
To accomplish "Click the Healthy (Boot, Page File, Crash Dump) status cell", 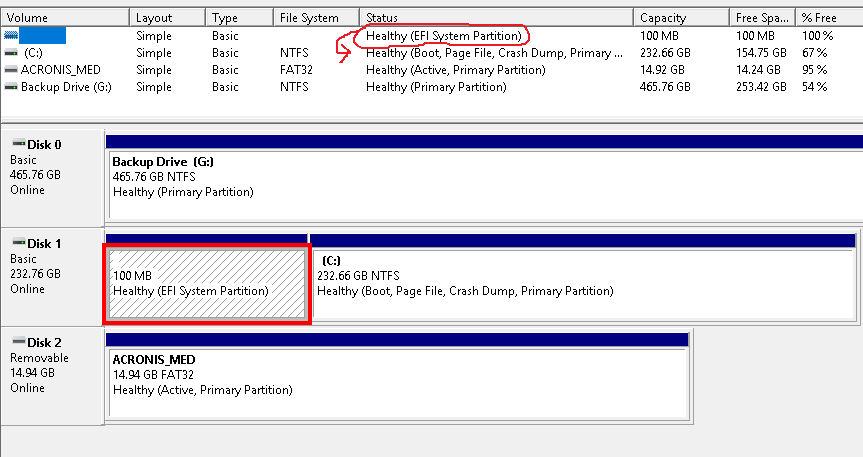I will click(494, 53).
